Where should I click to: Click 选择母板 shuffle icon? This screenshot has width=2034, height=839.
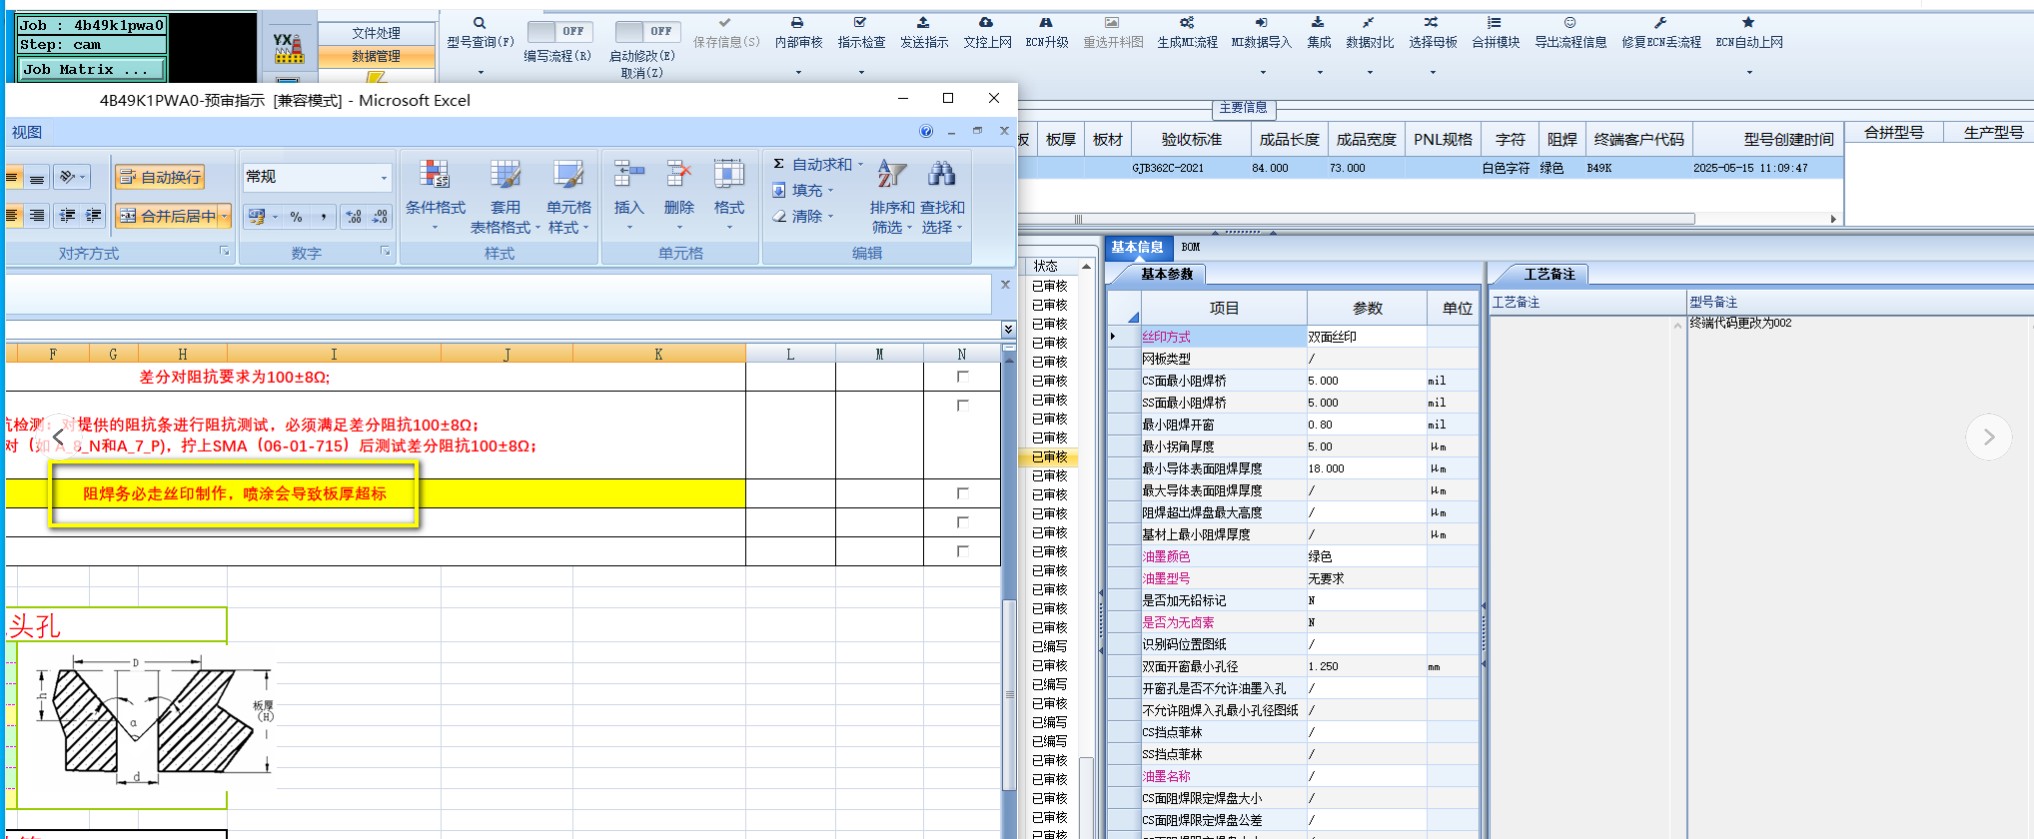pyautogui.click(x=1431, y=22)
